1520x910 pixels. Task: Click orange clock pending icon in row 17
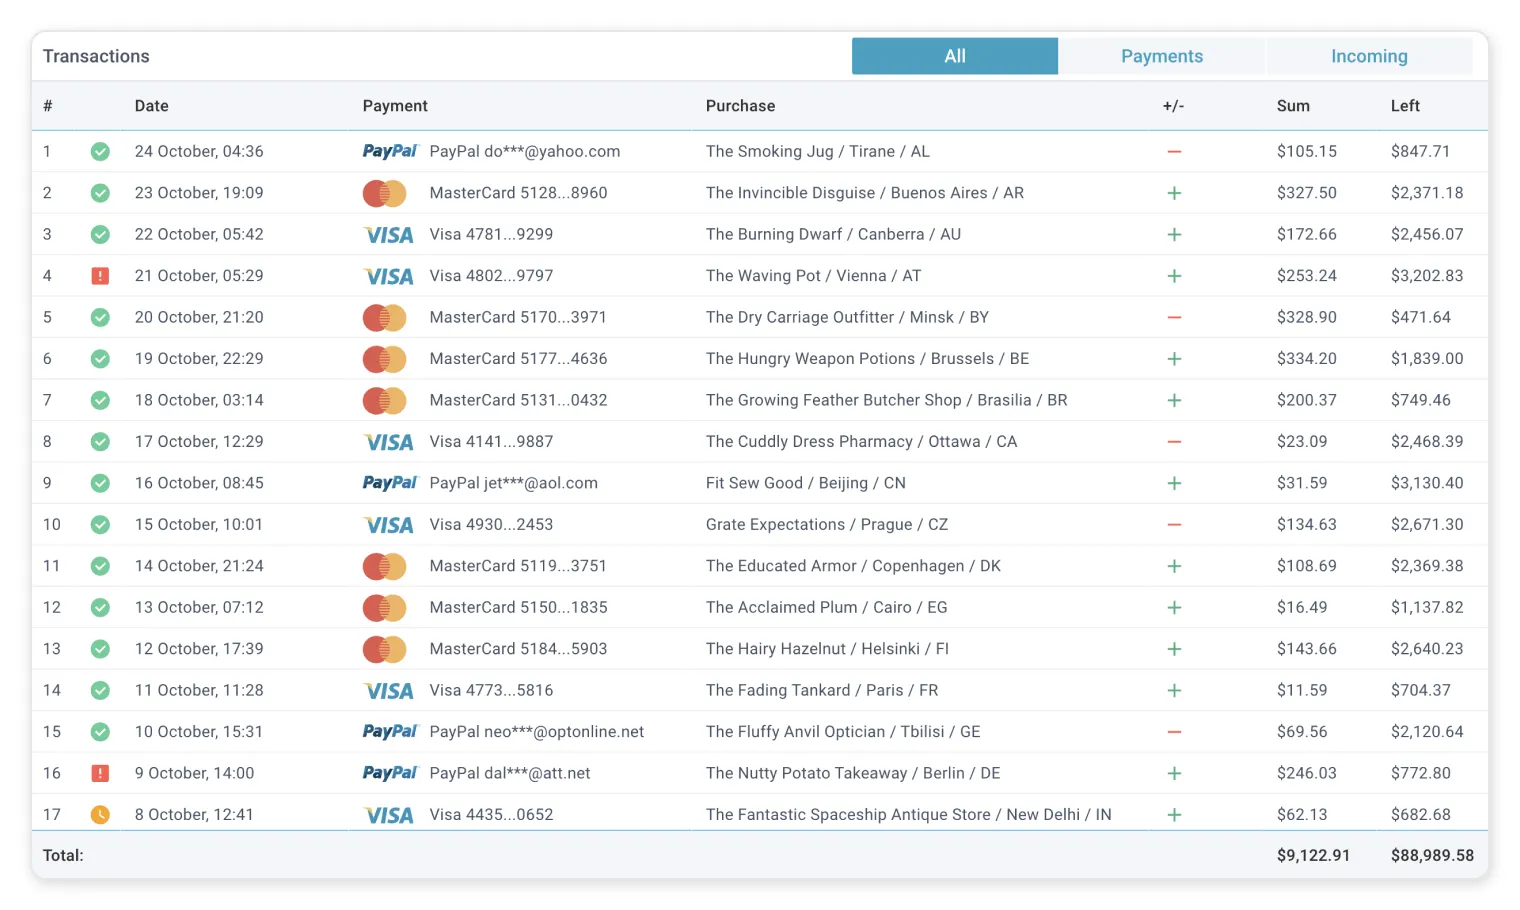(100, 815)
